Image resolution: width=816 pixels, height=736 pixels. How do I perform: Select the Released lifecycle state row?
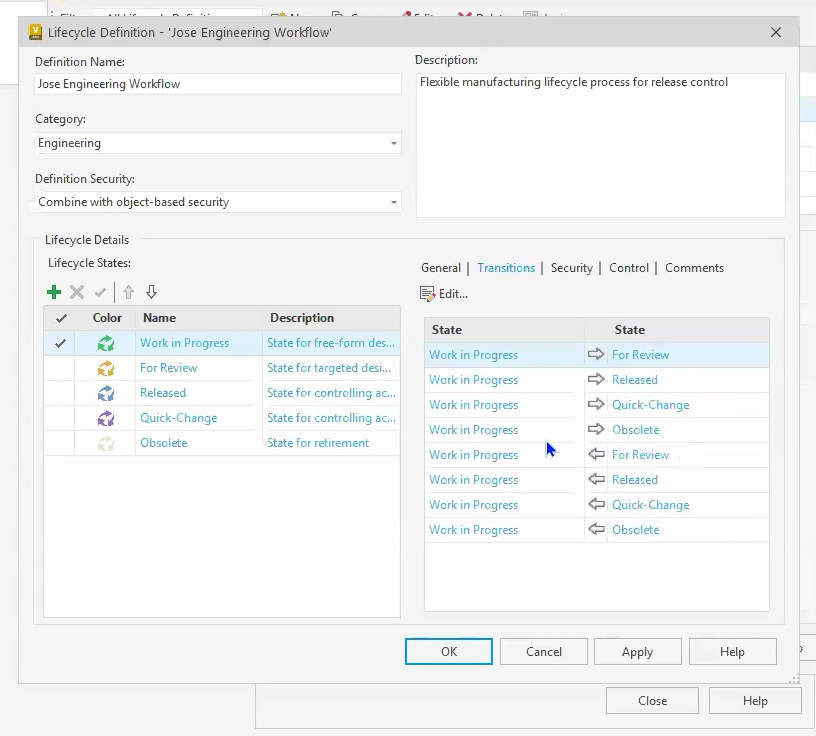click(x=222, y=393)
